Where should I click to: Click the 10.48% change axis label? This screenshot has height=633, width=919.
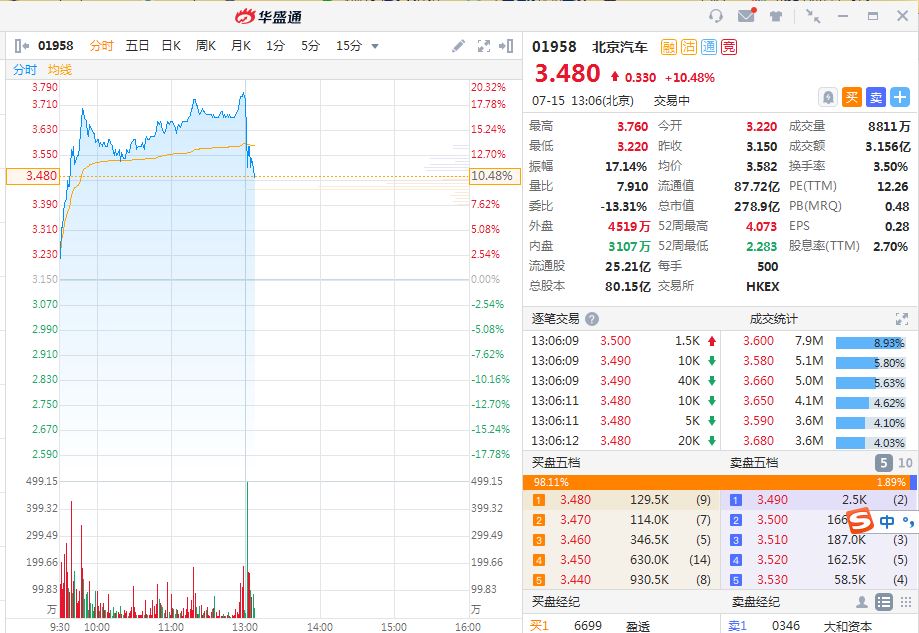[495, 176]
